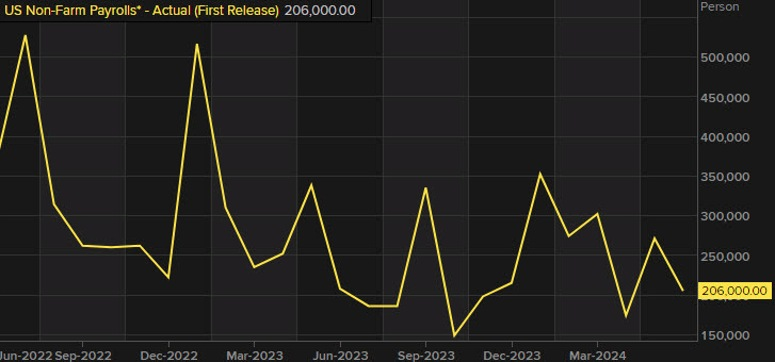This screenshot has height=362, width=775.
Task: Click the Jun-2022 date on the time axis
Action: 26,355
